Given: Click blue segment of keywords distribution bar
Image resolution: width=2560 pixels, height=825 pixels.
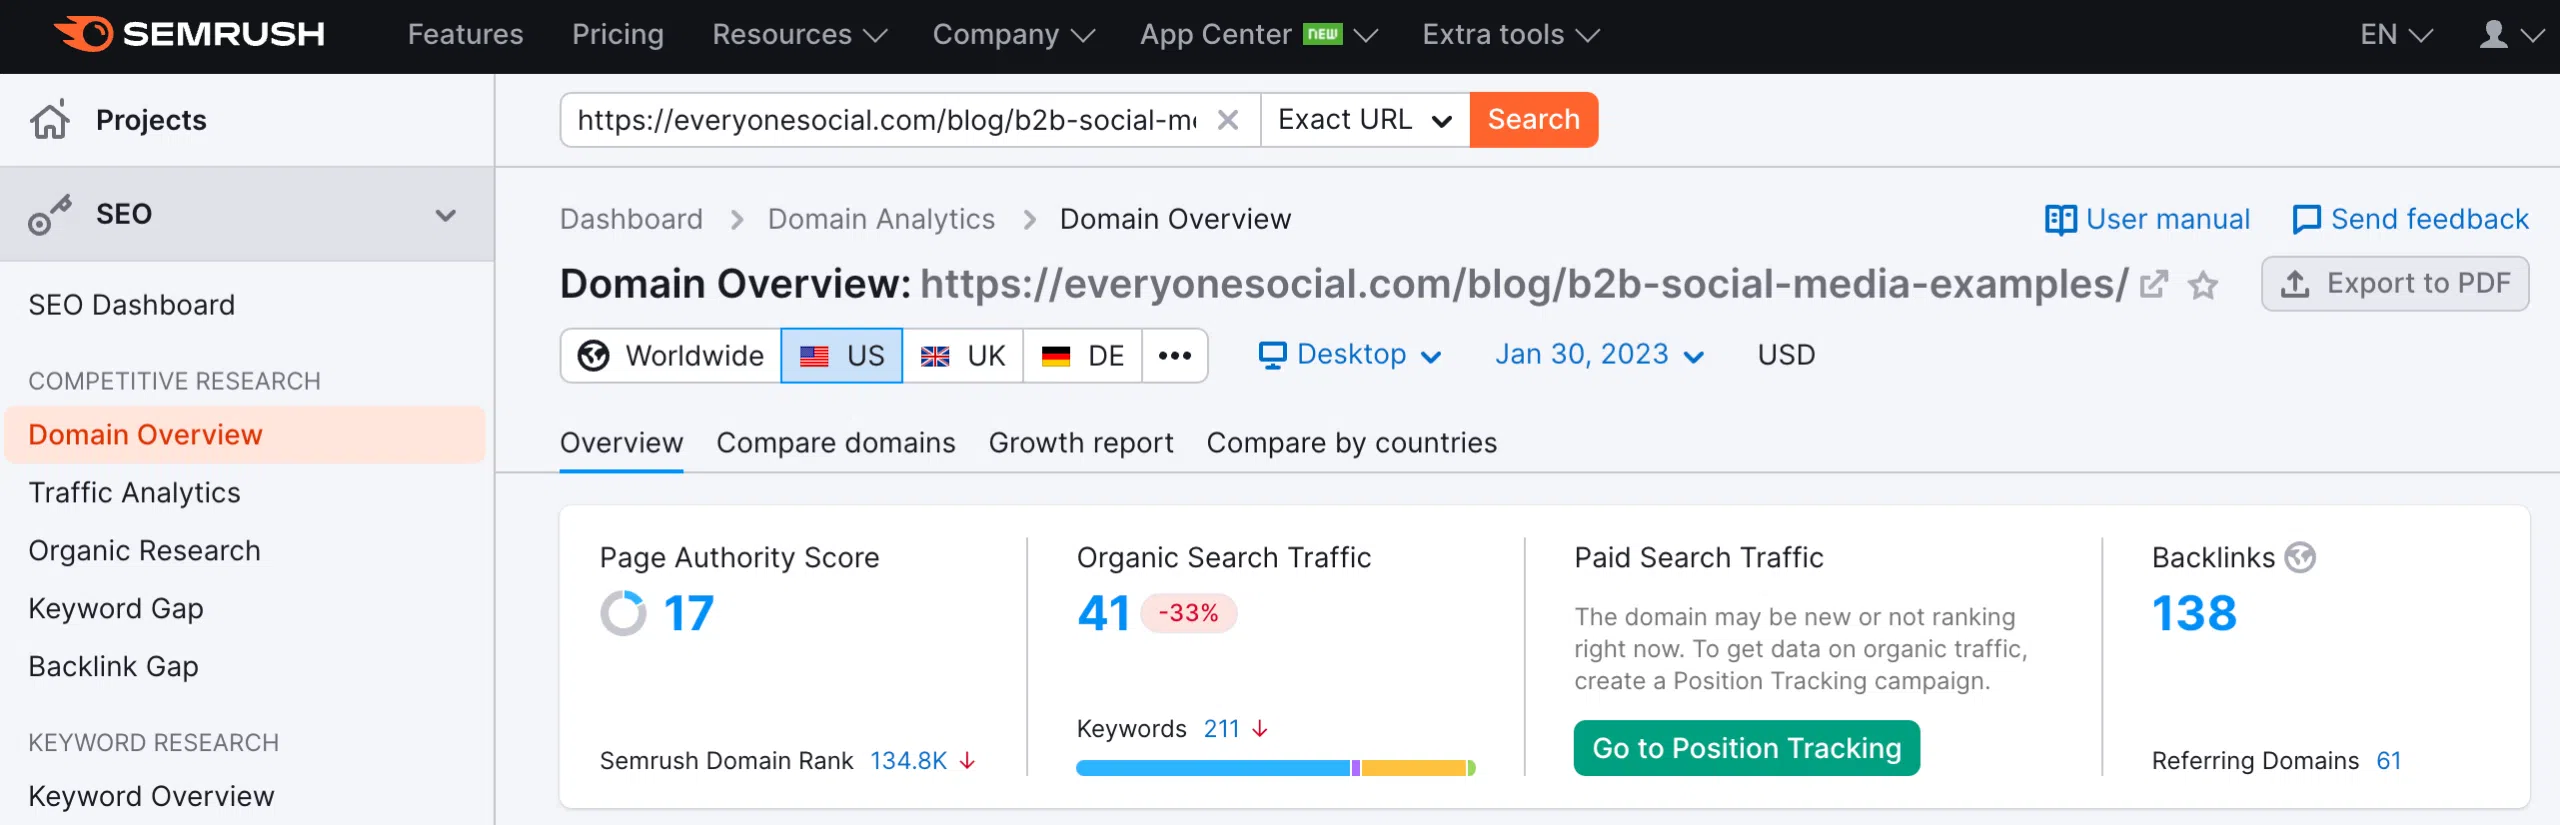Looking at the screenshot, I should click(x=1213, y=768).
